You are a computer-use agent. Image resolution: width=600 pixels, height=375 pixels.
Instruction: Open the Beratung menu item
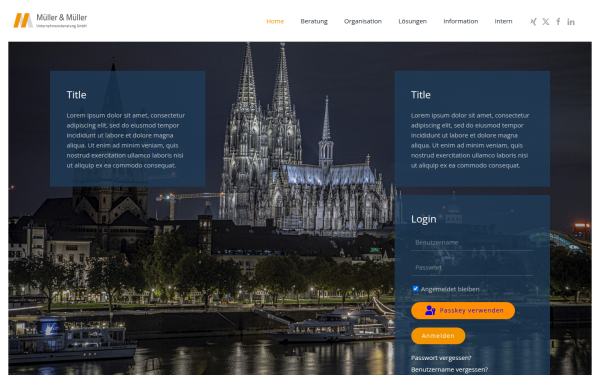[314, 21]
